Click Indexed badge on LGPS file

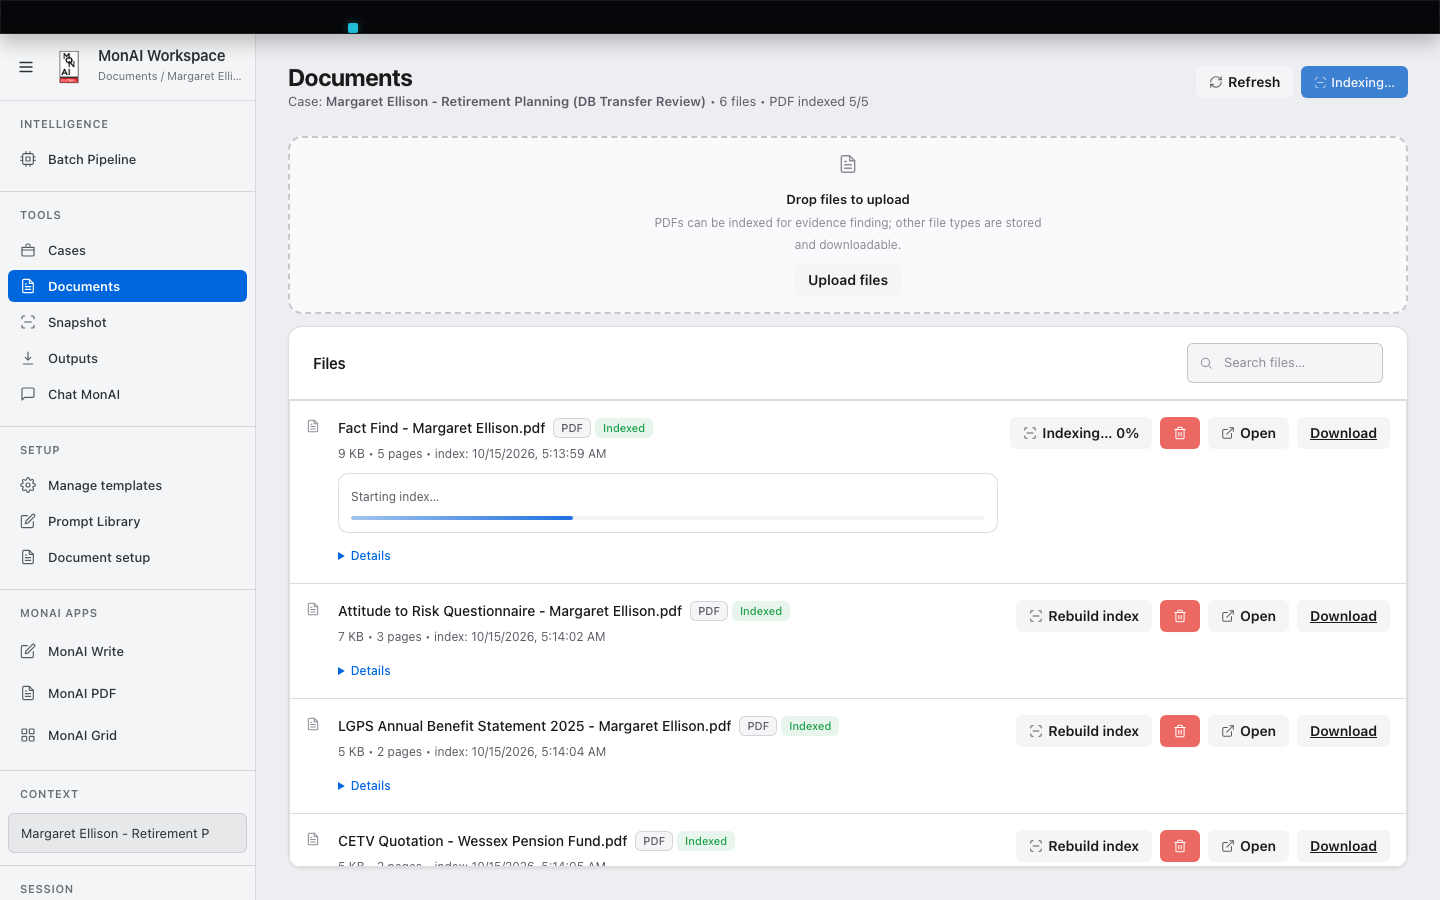click(810, 726)
